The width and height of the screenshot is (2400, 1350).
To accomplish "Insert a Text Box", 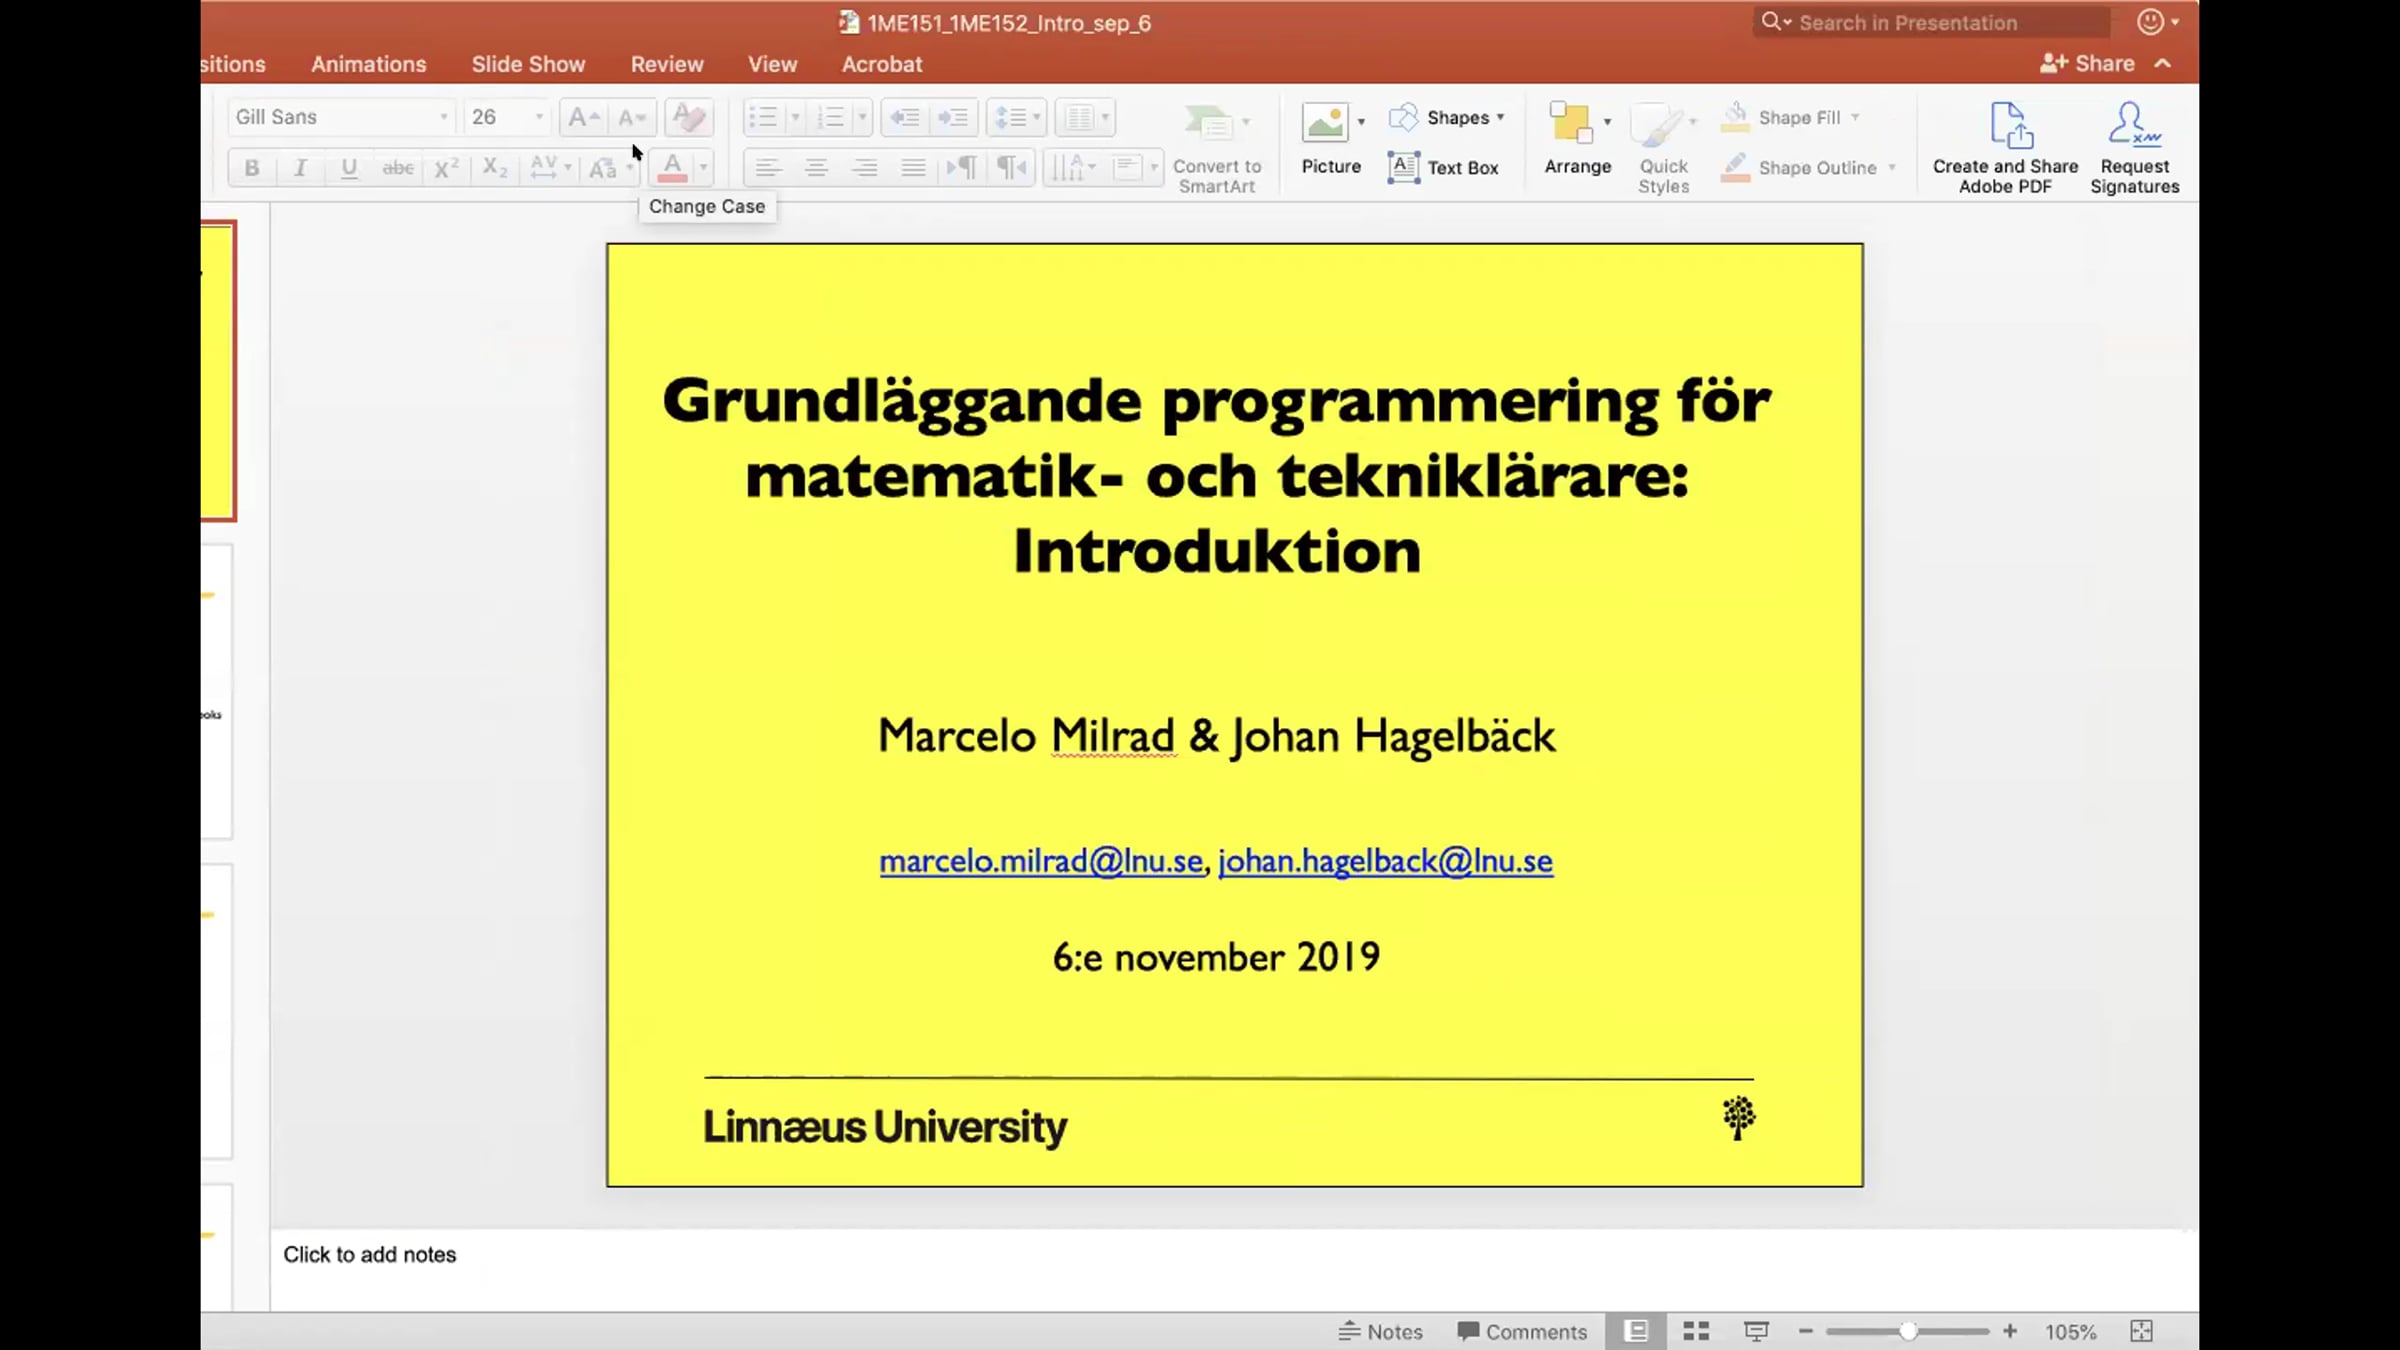I will 1443,167.
